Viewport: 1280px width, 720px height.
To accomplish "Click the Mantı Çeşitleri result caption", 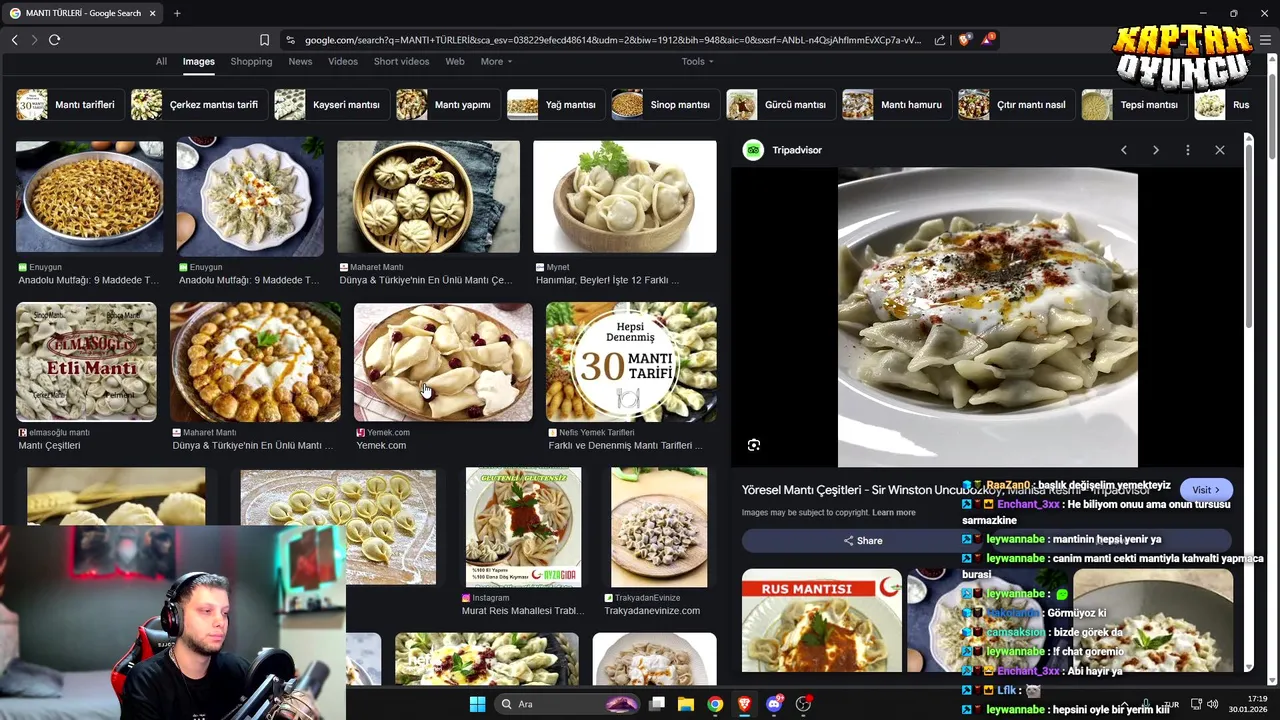I will [x=49, y=445].
